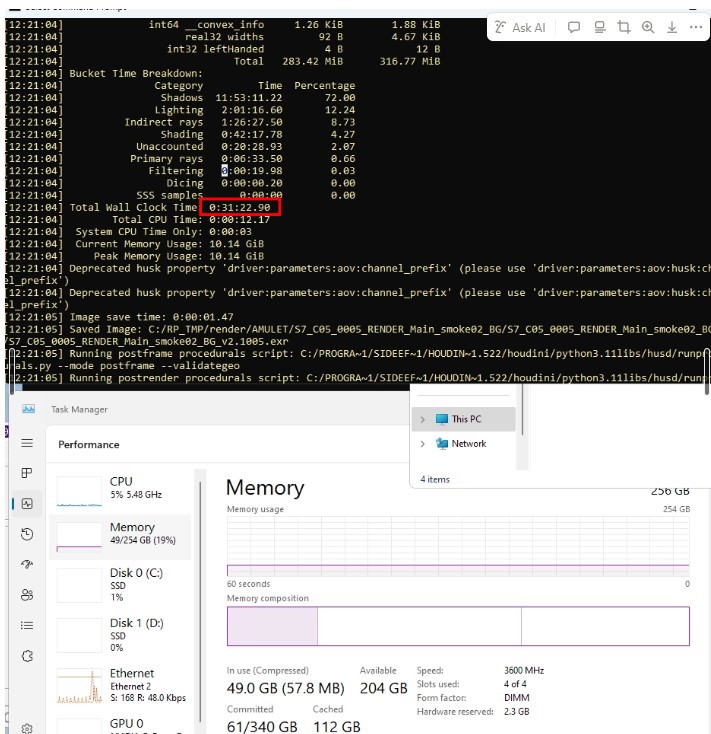This screenshot has height=734, width=711.
Task: Select the Performance page icon in sidebar
Action: pos(27,504)
